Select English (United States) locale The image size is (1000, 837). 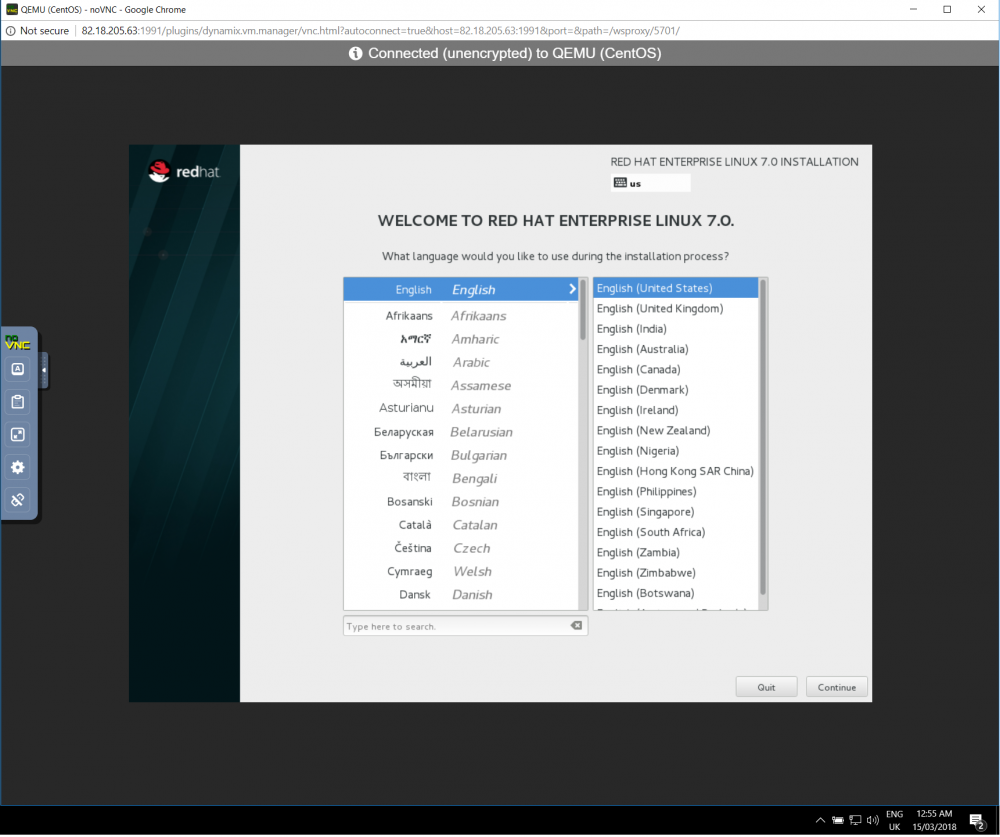pos(675,288)
